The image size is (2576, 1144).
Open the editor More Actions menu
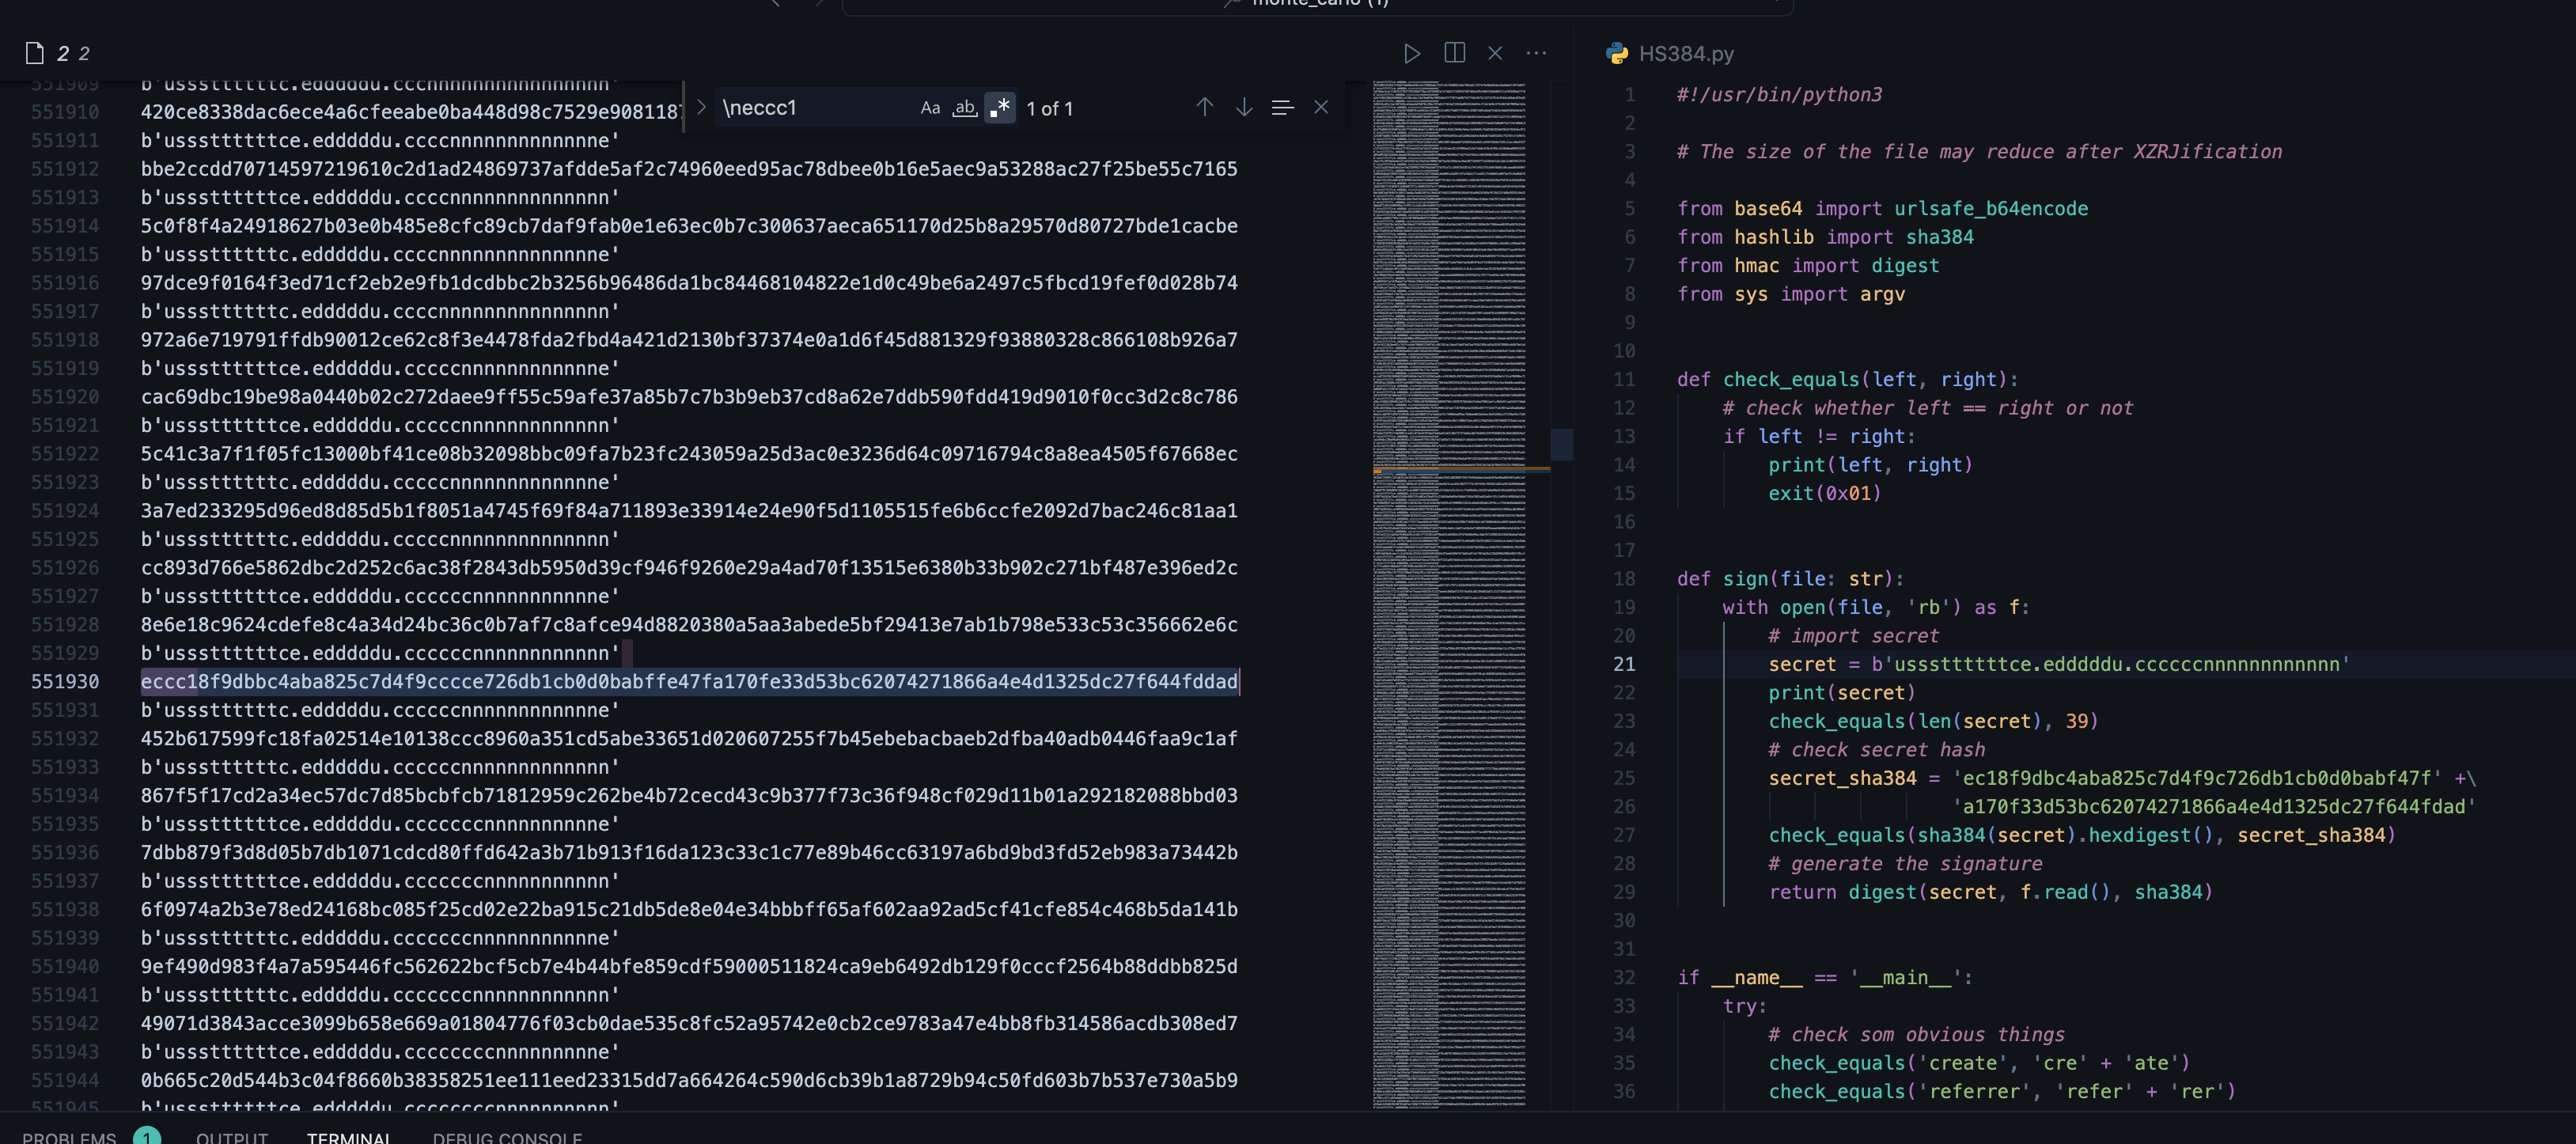(1536, 53)
